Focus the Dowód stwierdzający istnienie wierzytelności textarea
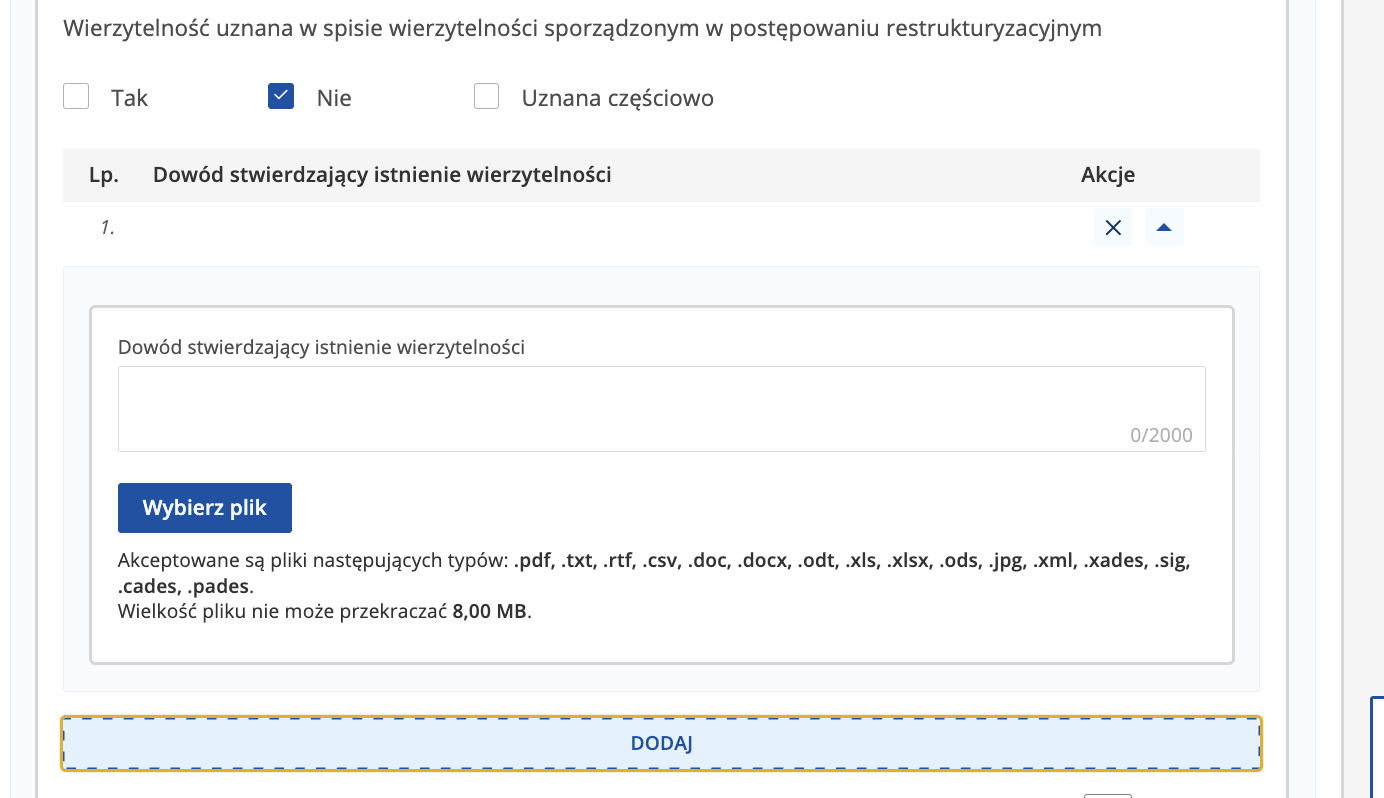The image size is (1384, 798). tap(661, 409)
